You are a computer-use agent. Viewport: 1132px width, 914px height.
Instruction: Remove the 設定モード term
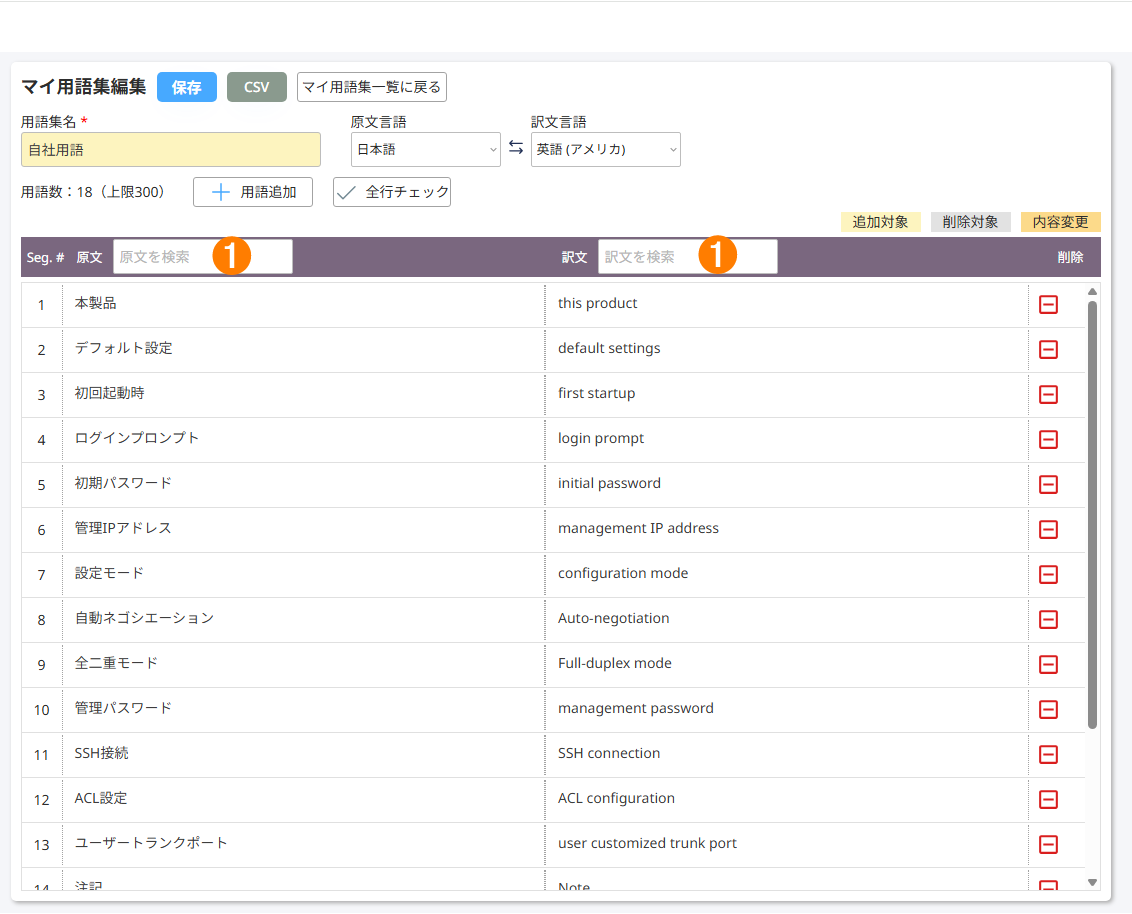(1048, 574)
